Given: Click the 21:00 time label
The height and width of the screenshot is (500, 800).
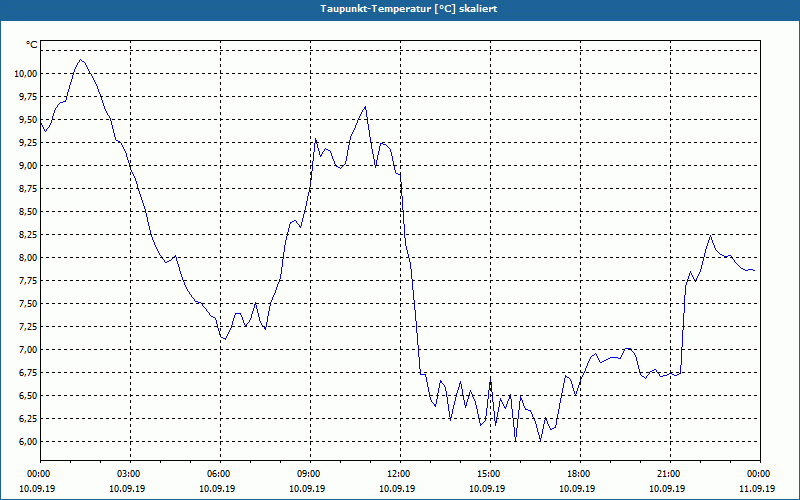Looking at the screenshot, I should (670, 474).
